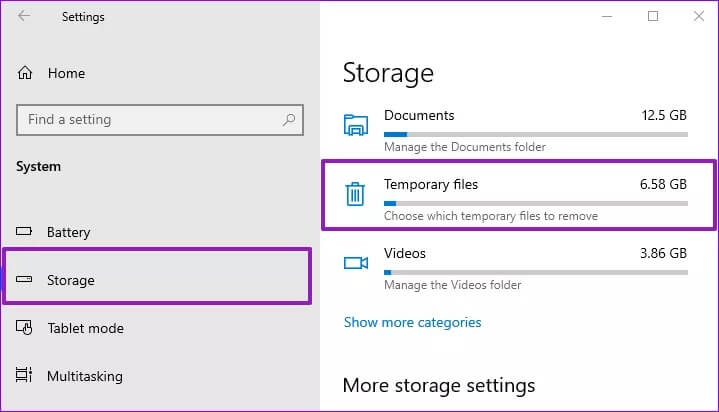Click the Videos camera icon
The width and height of the screenshot is (719, 412).
click(x=356, y=263)
